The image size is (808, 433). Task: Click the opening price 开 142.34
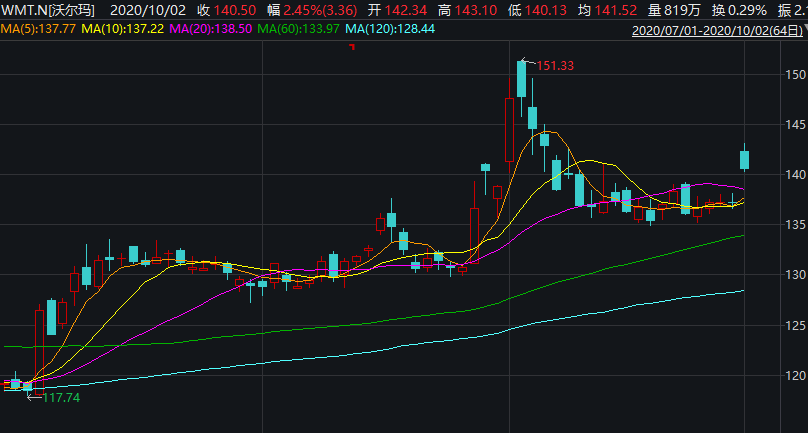click(385, 9)
